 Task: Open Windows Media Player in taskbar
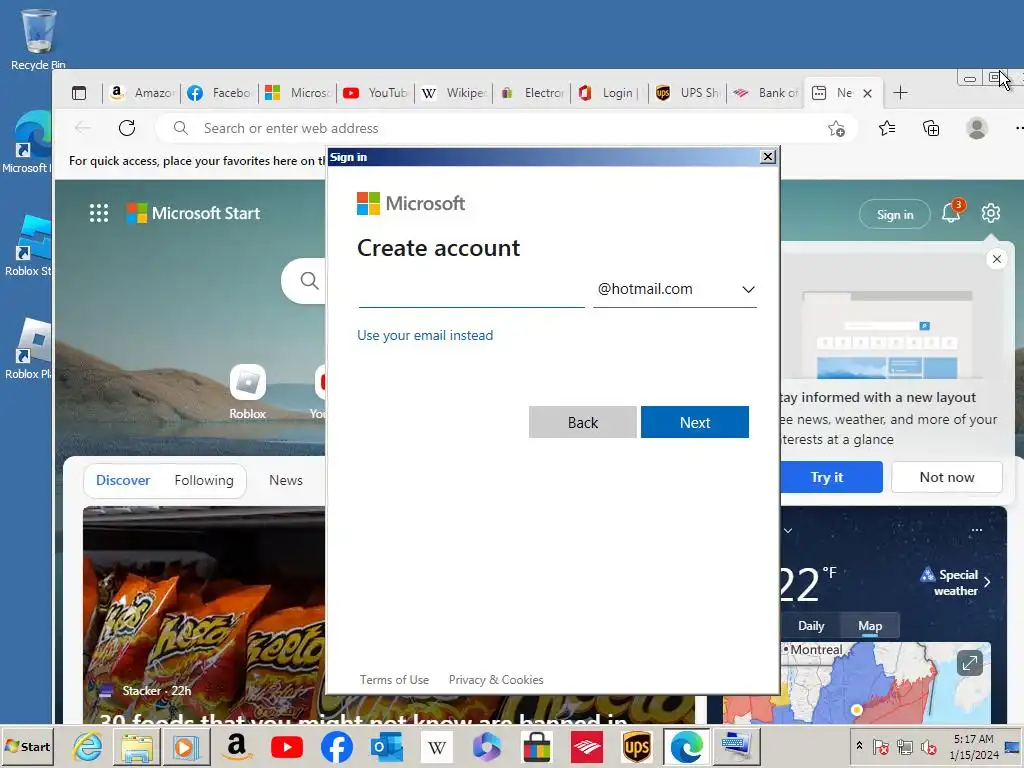pos(185,747)
